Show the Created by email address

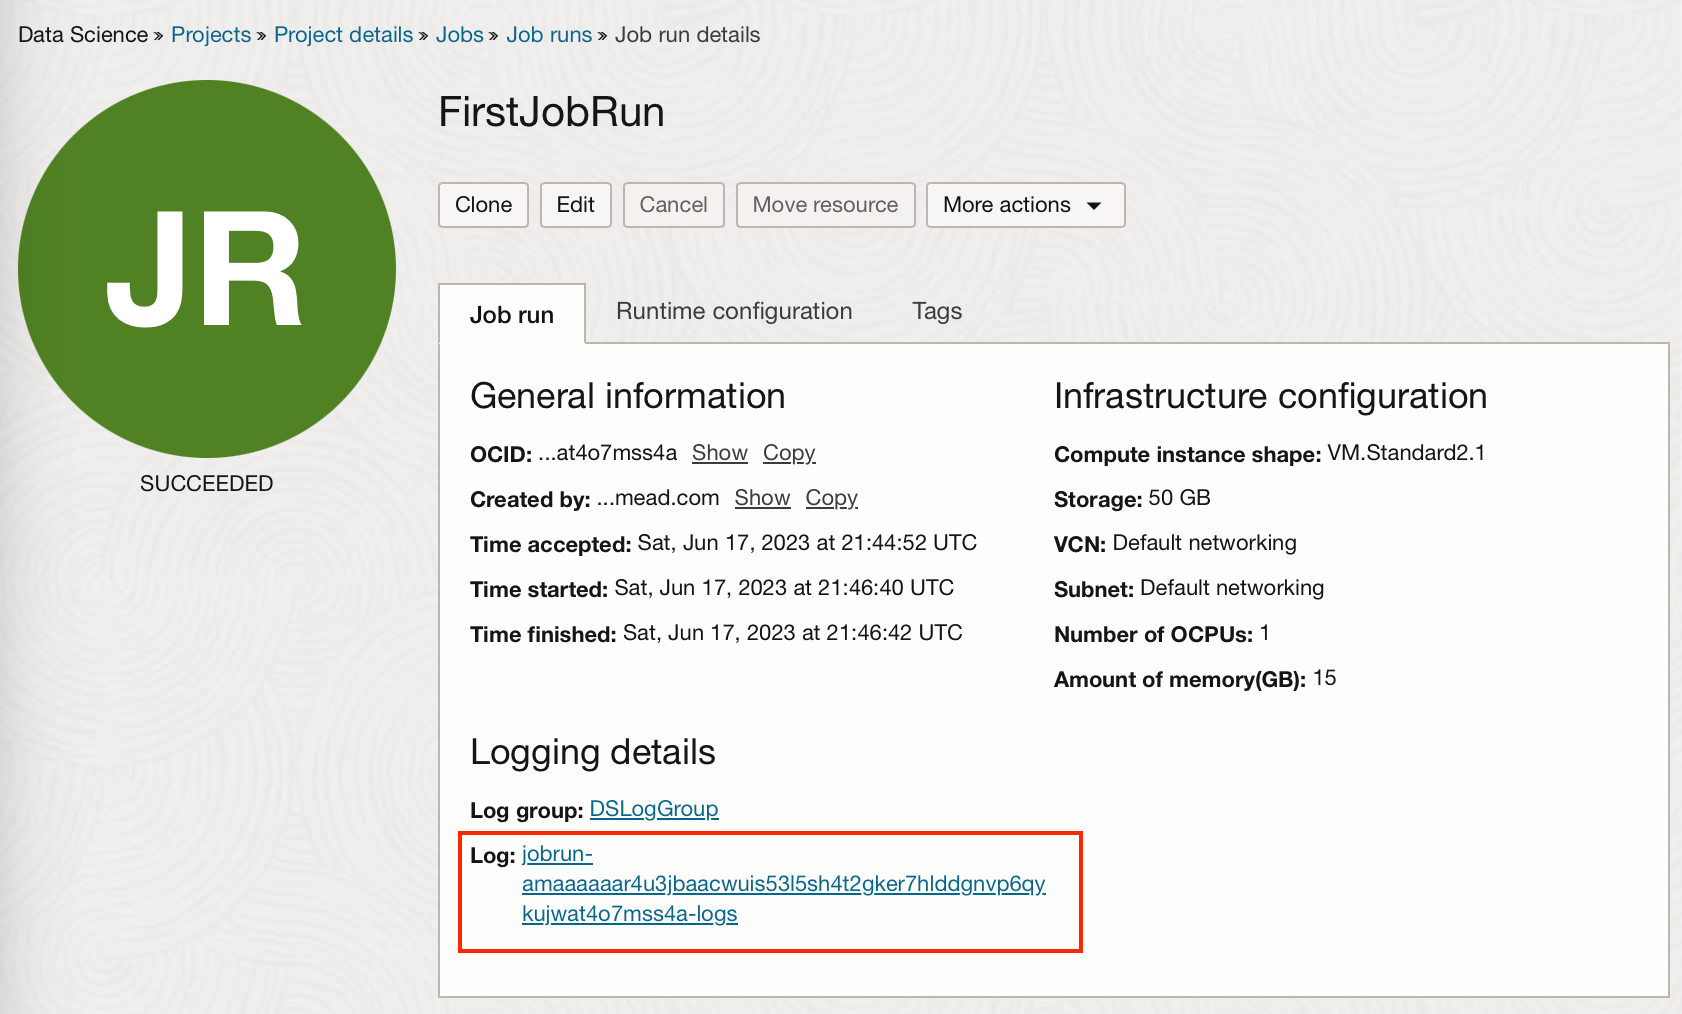point(763,498)
